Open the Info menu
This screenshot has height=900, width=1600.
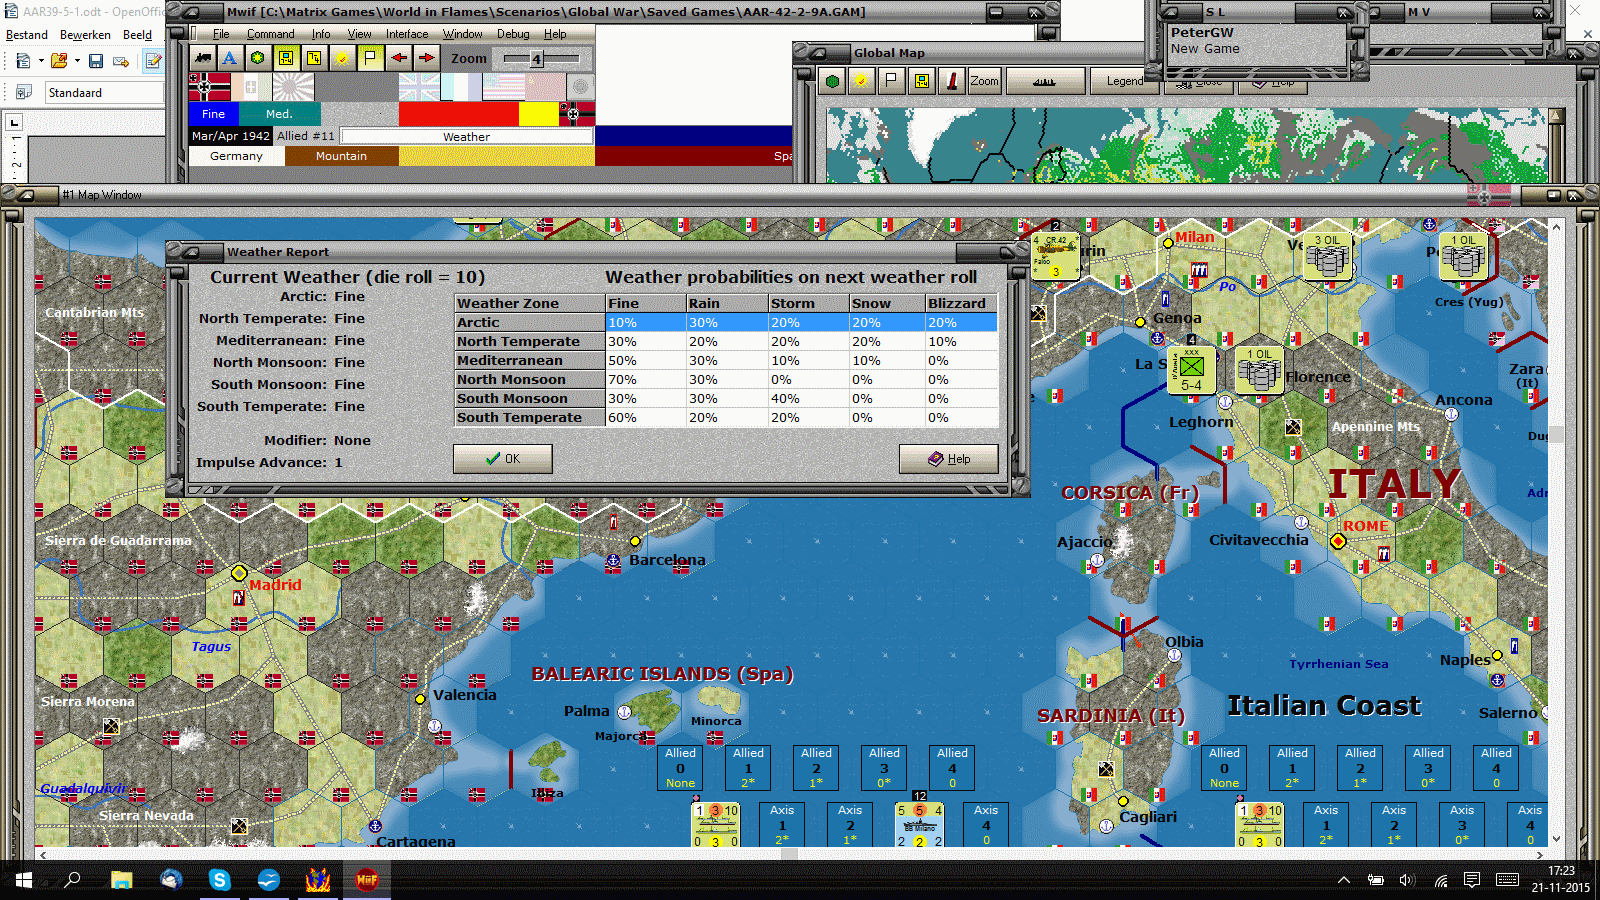point(321,34)
